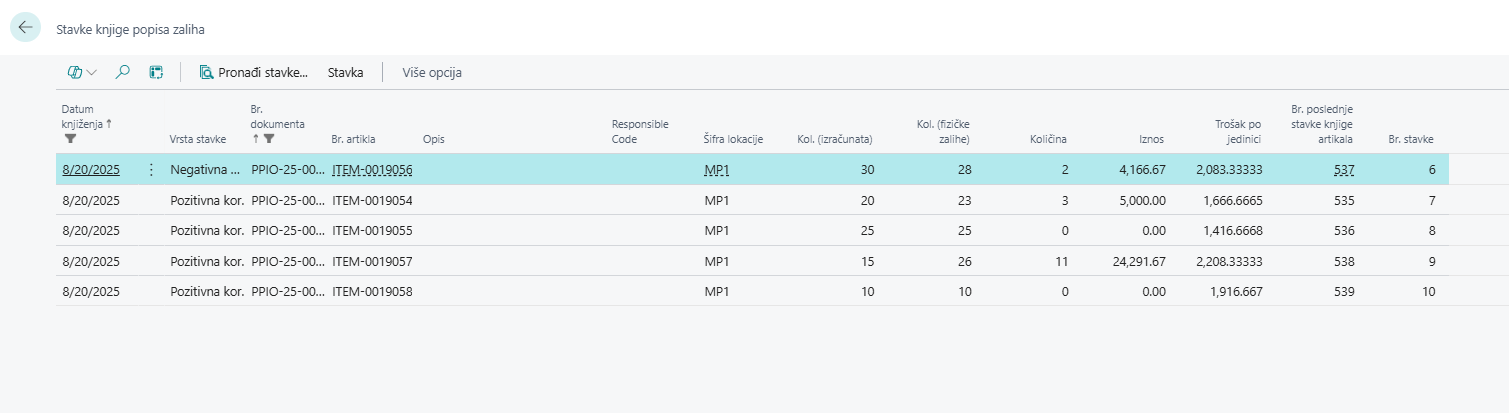The image size is (1509, 413).
Task: Open the search magnifier in the toolbar
Action: [123, 72]
